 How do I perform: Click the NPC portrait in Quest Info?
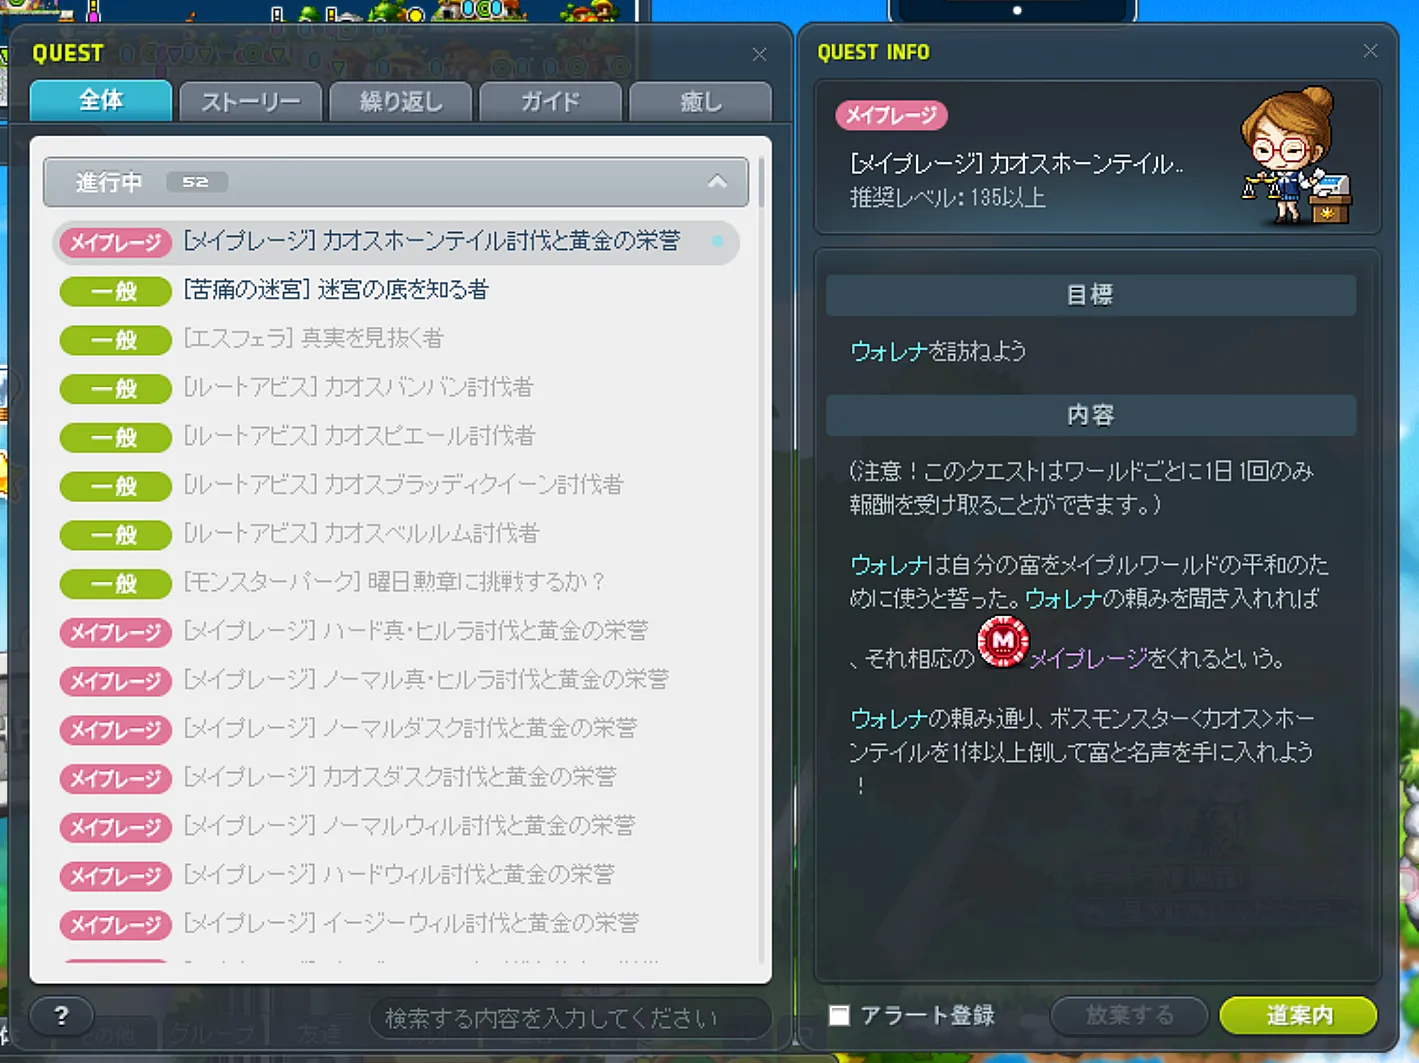point(1294,156)
